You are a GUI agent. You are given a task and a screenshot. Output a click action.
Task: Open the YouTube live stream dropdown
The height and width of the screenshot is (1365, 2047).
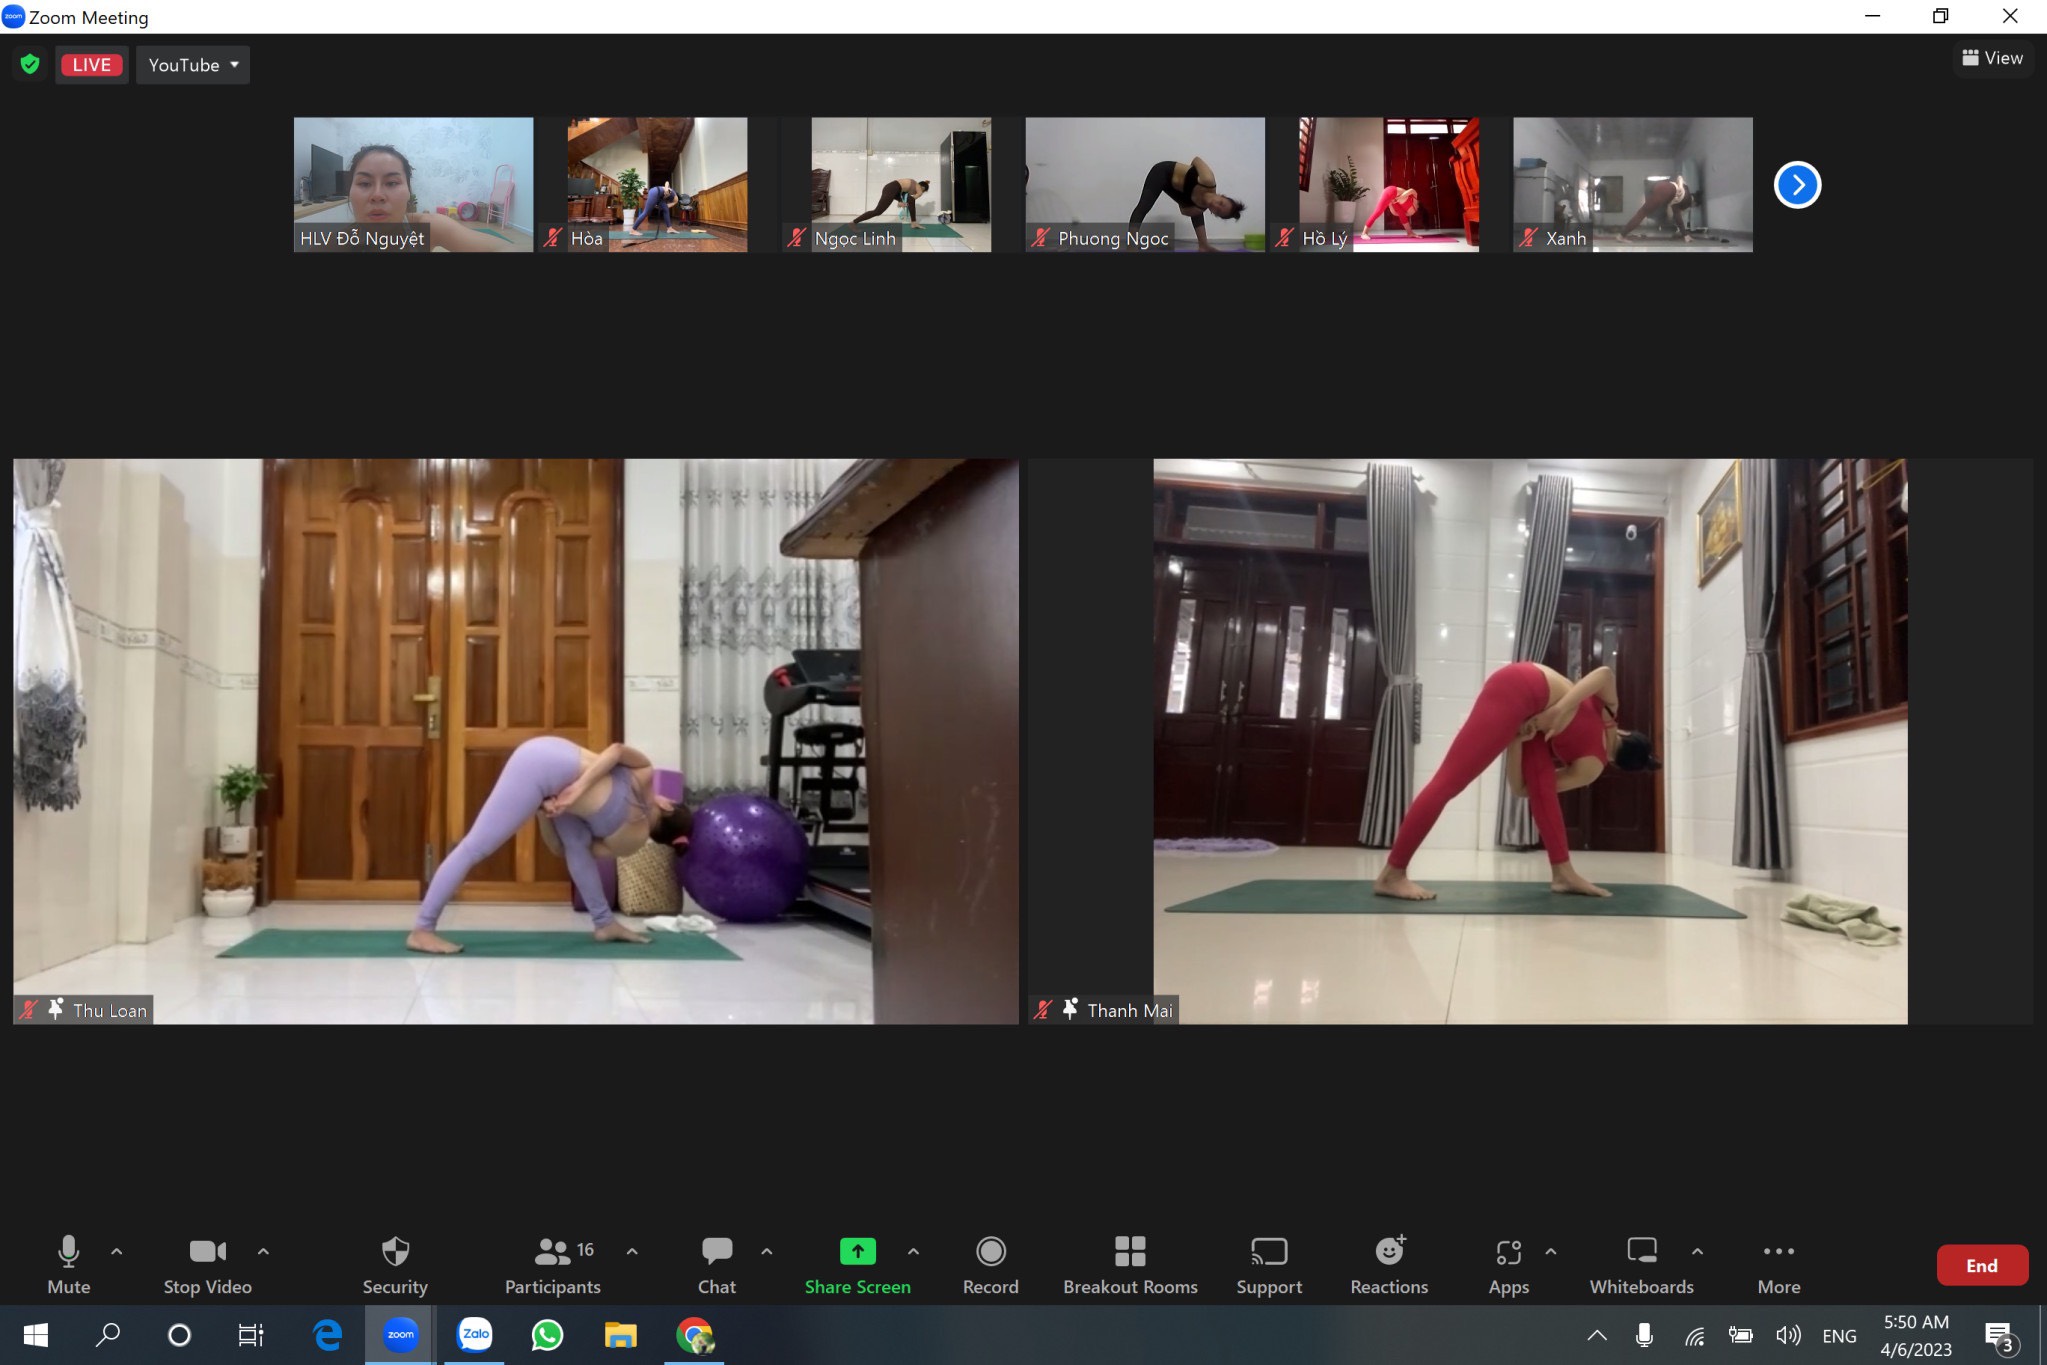193,65
